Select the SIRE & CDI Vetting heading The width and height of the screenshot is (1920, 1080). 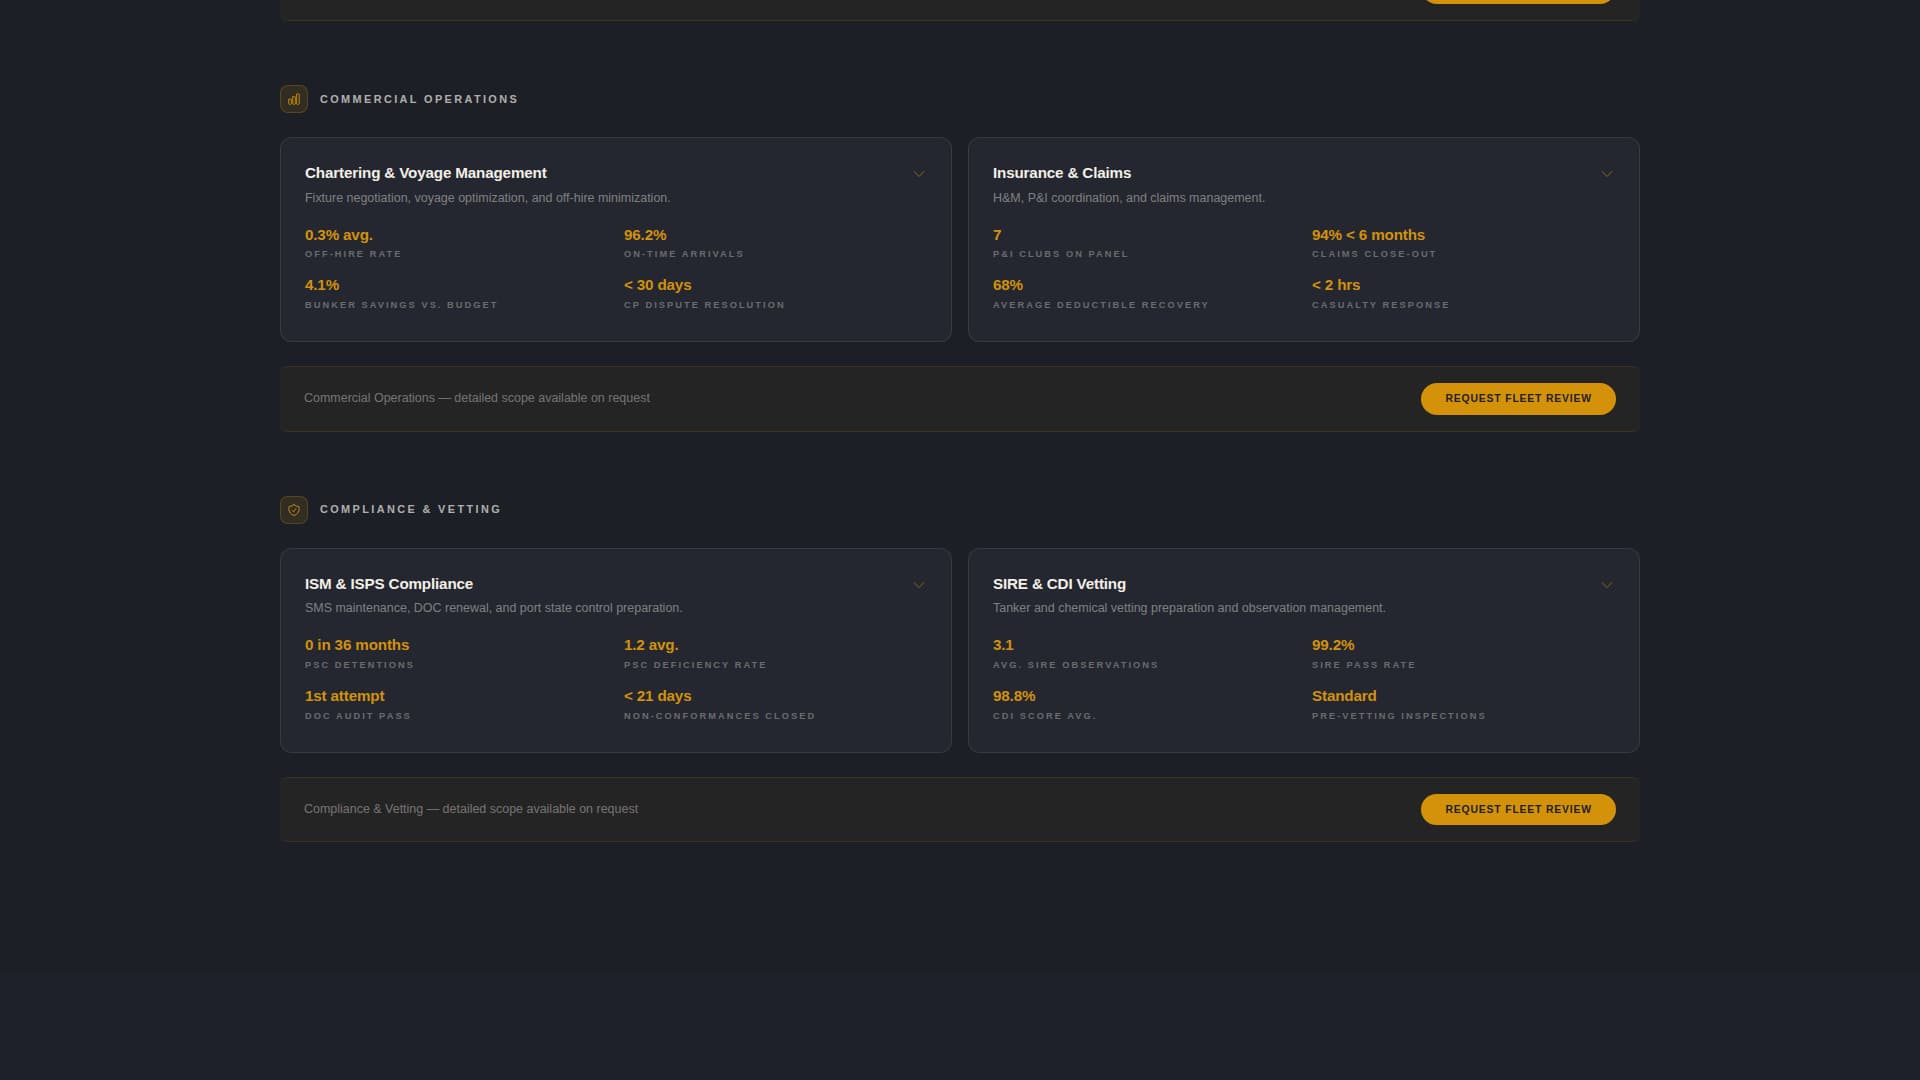click(x=1058, y=584)
